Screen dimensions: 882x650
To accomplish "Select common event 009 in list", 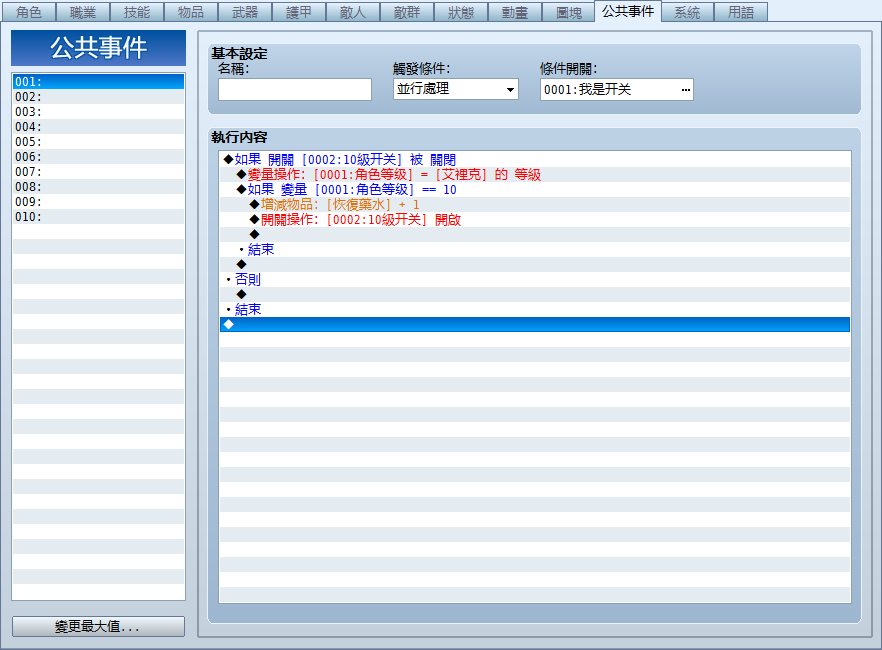I will point(98,202).
